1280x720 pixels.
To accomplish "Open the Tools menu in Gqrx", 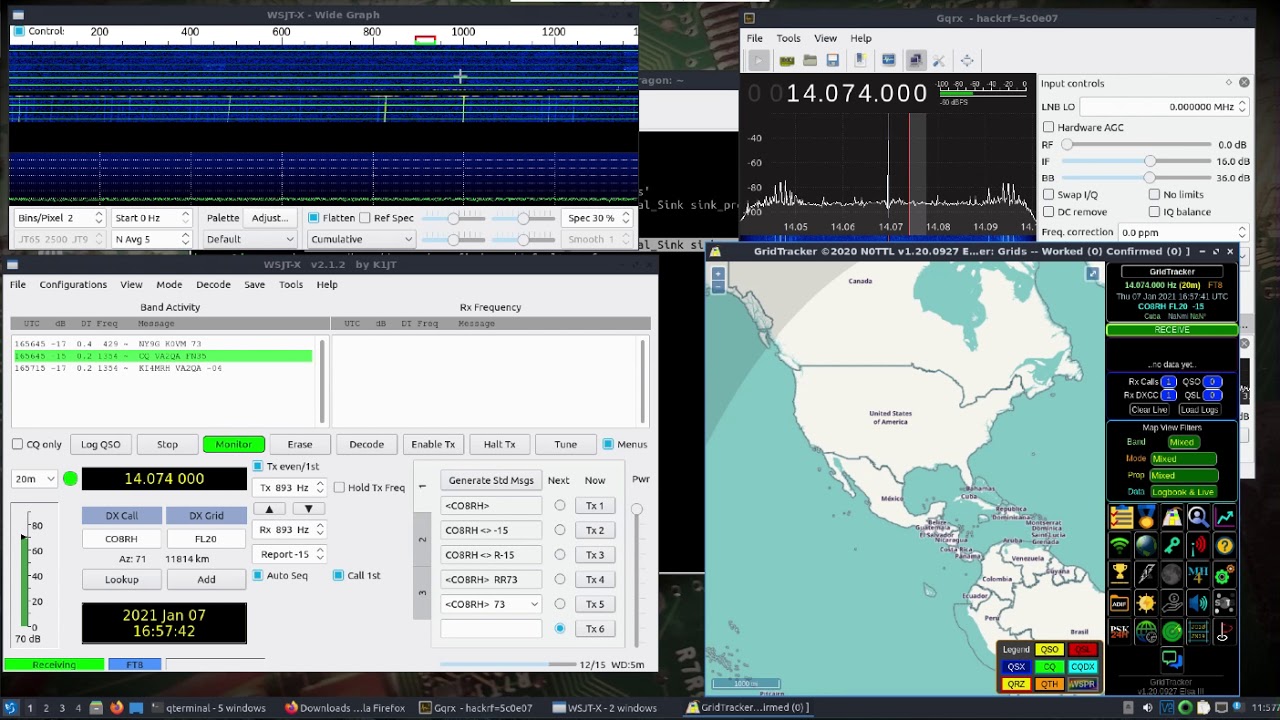I will pyautogui.click(x=788, y=38).
